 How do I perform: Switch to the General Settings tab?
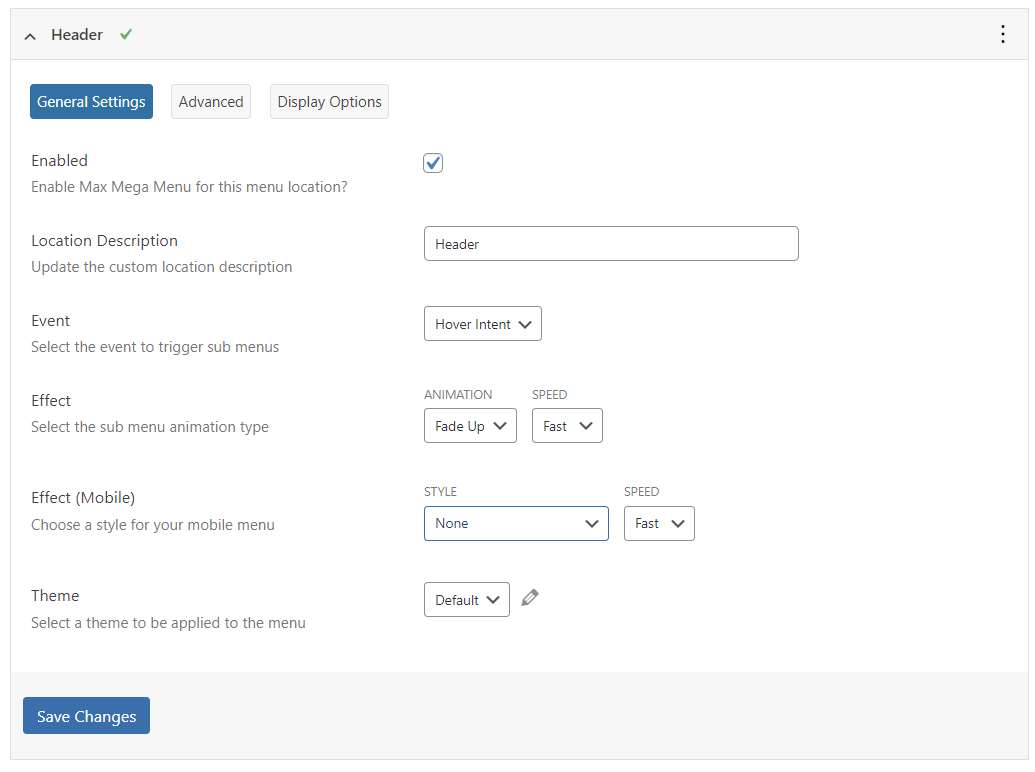91,102
